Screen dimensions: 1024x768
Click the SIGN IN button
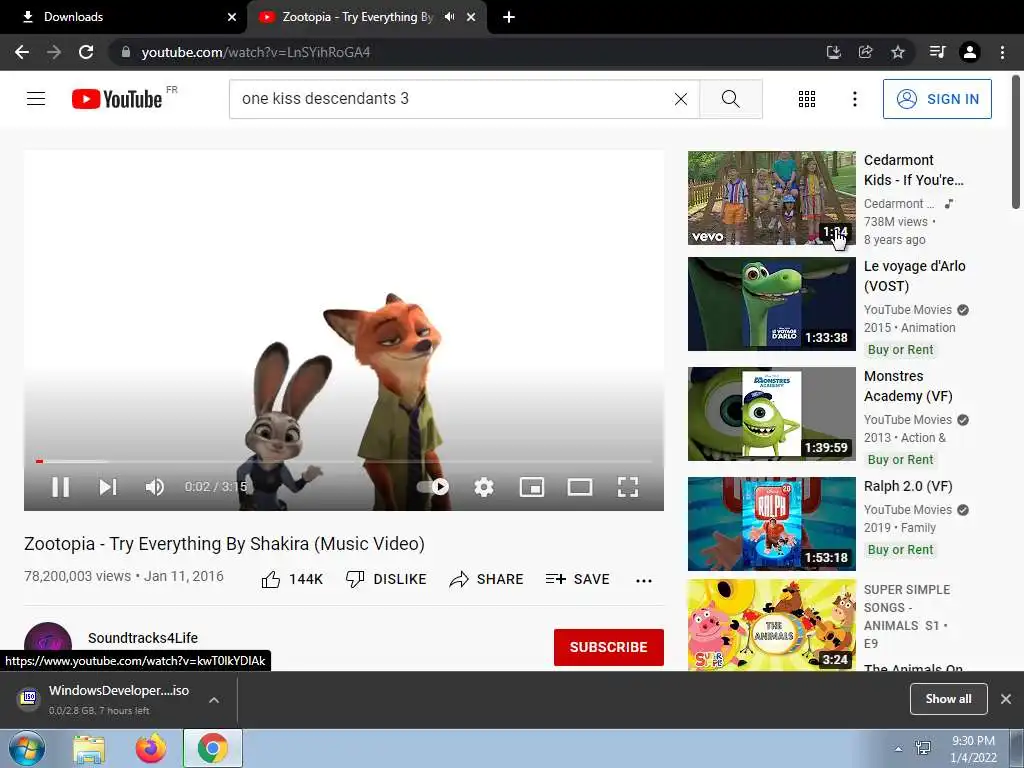(x=937, y=99)
